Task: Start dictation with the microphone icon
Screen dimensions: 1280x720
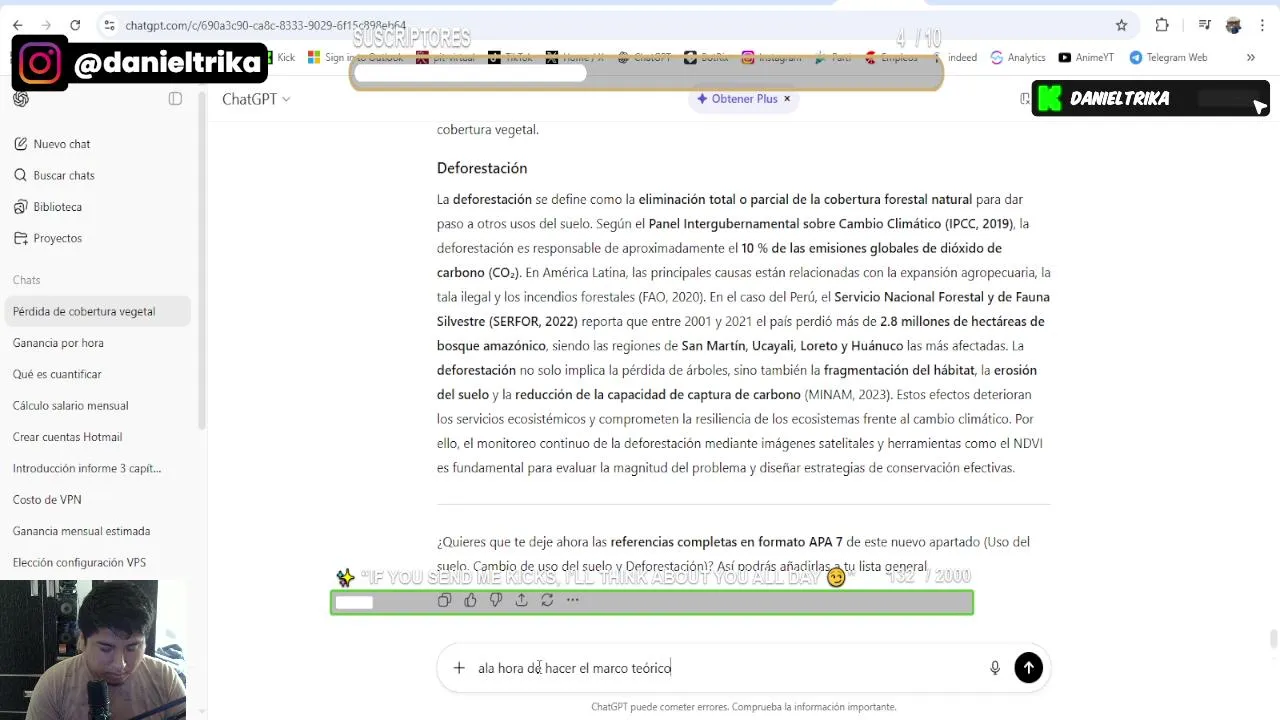Action: [x=995, y=668]
